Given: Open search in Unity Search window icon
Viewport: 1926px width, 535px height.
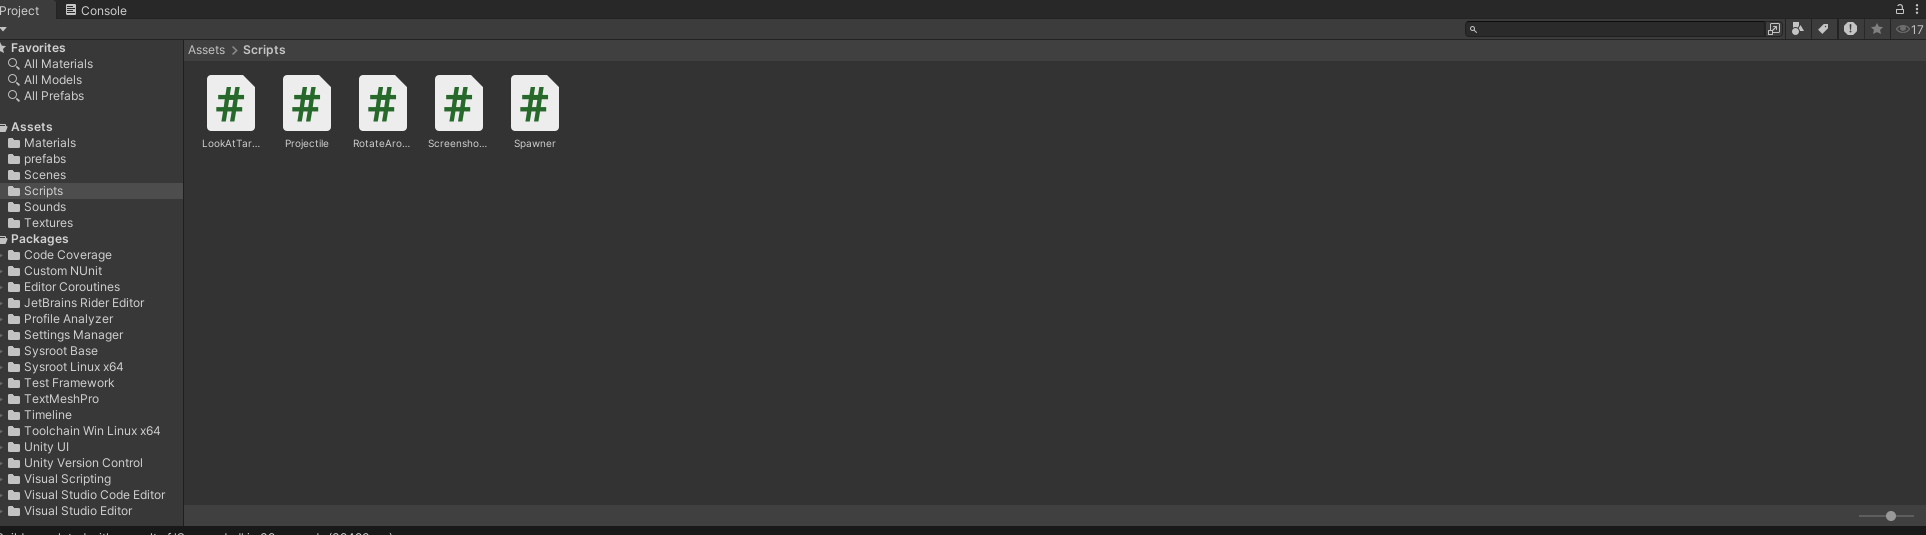Looking at the screenshot, I should click(1774, 29).
